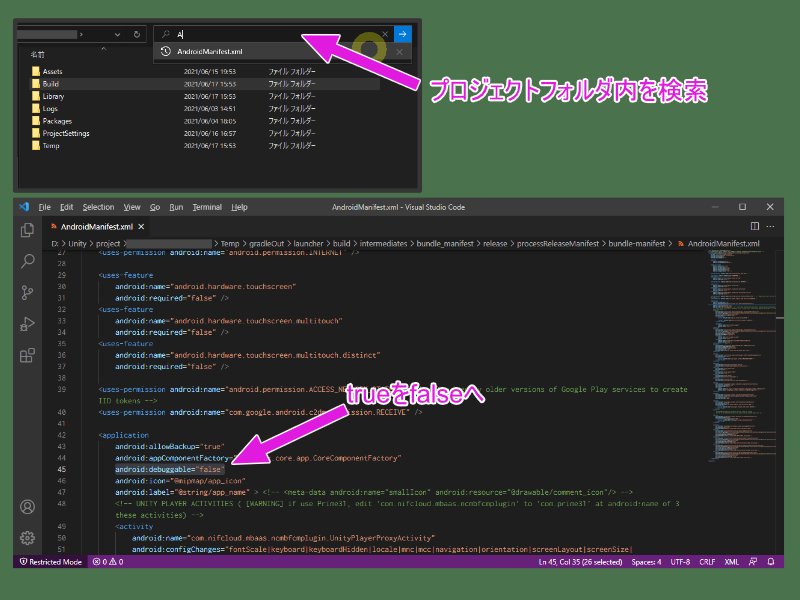
Task: Expand the address bar path chevron
Action: [81, 34]
